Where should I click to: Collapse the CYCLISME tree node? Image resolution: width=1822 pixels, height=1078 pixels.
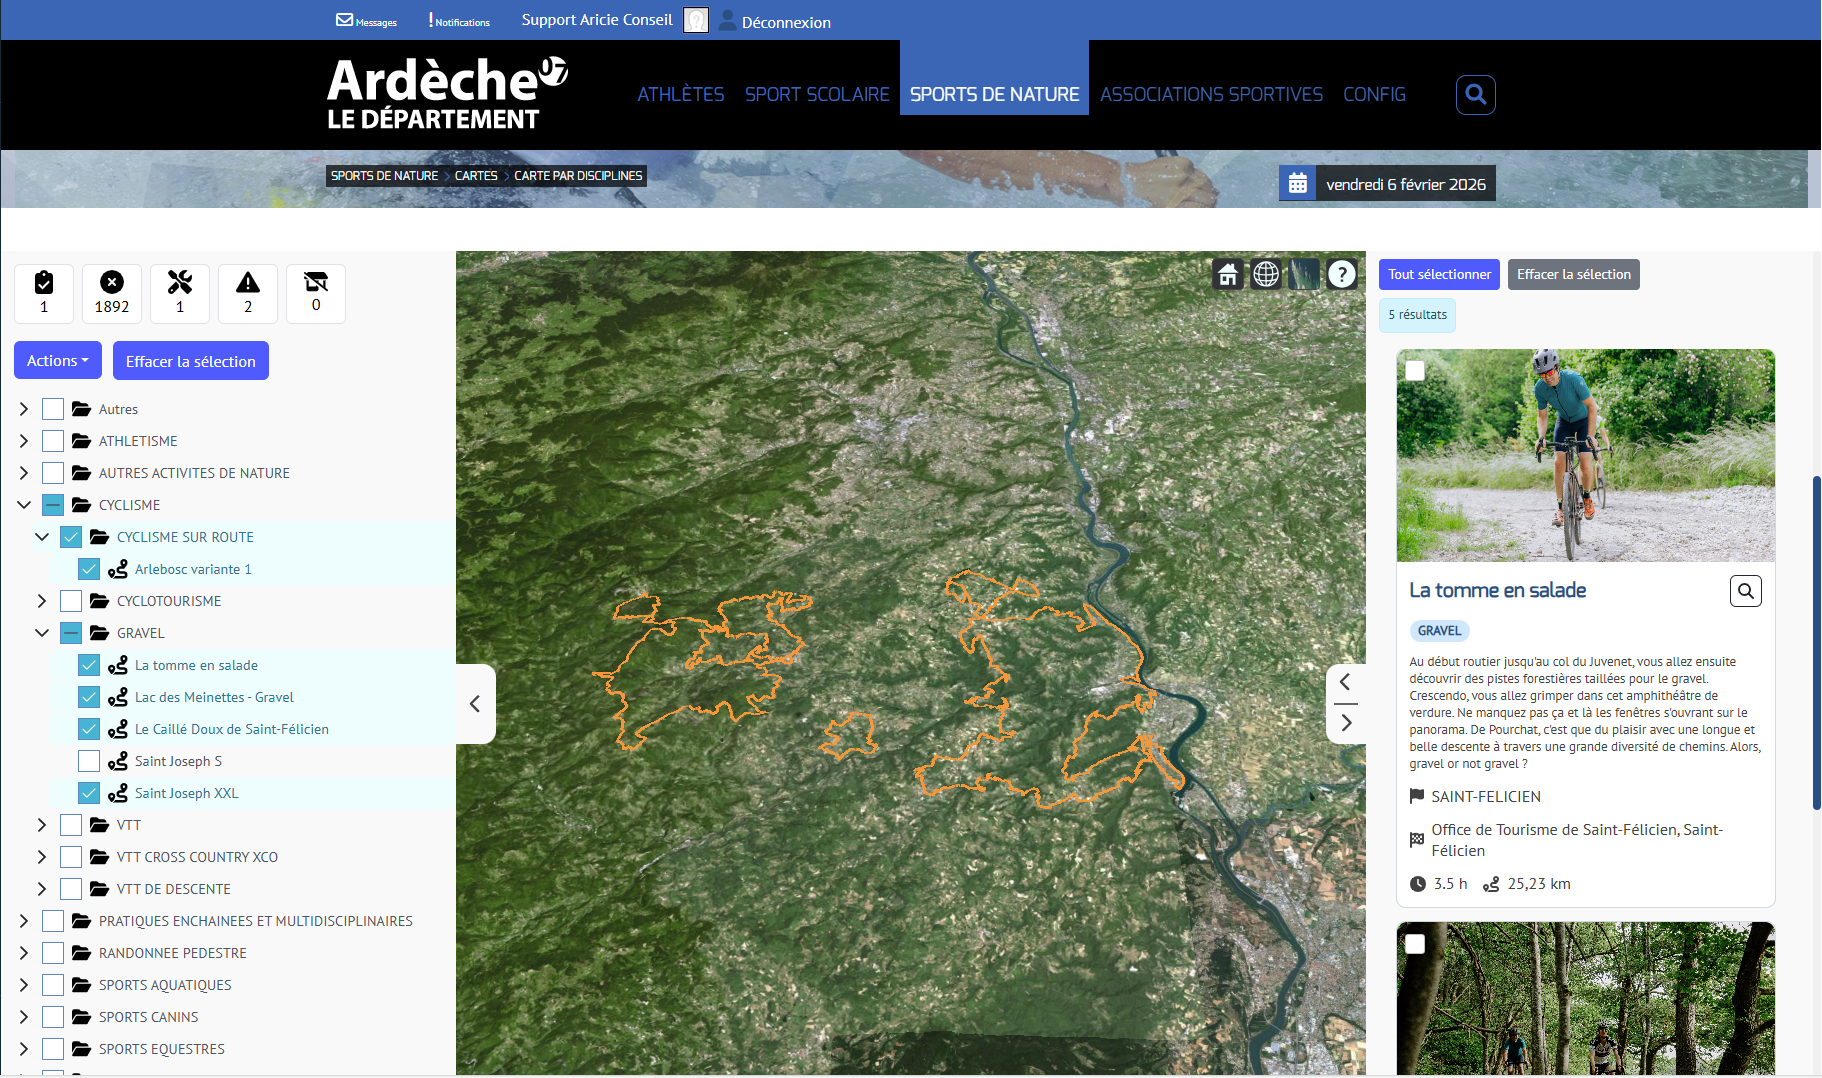pos(24,505)
